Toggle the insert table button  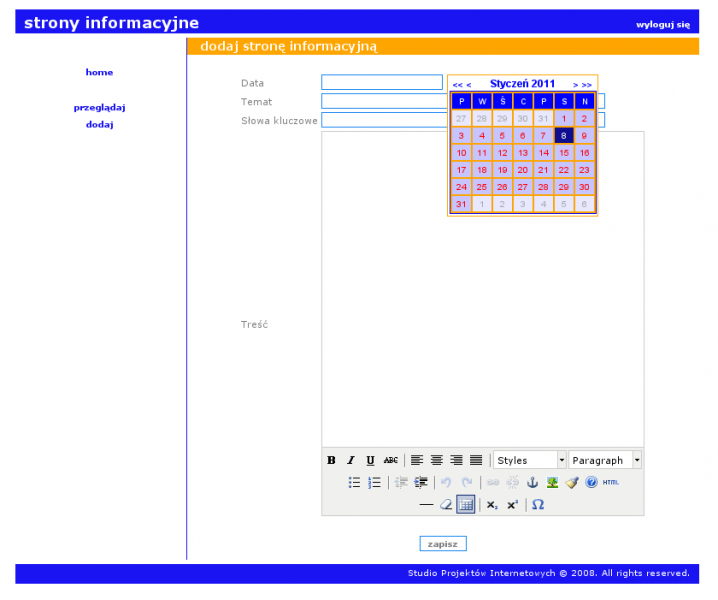coord(465,505)
